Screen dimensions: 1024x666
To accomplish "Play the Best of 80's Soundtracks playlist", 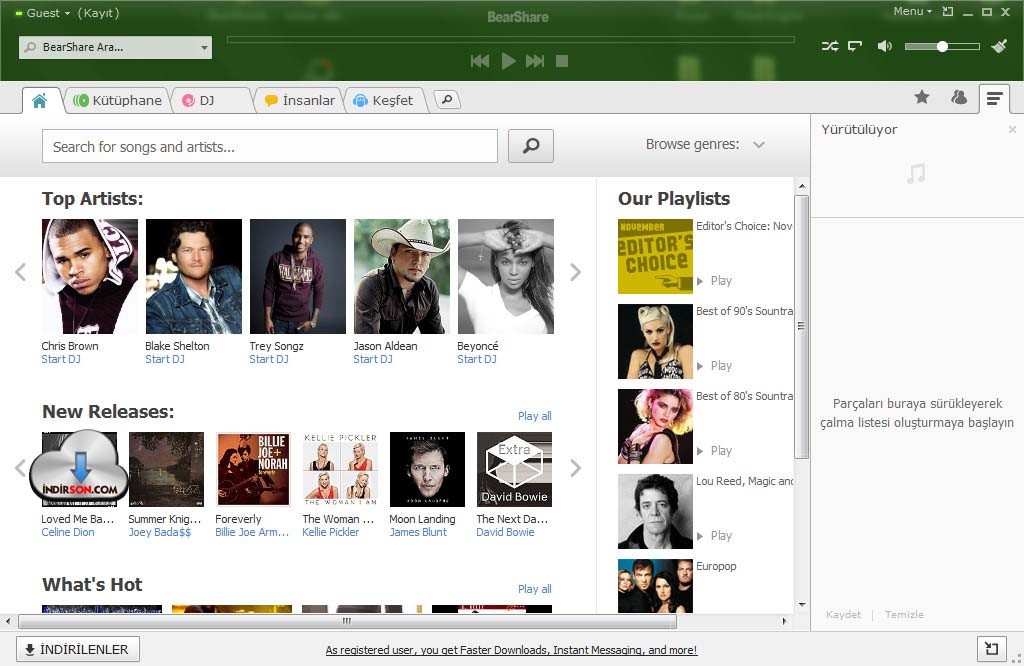I will (x=714, y=451).
